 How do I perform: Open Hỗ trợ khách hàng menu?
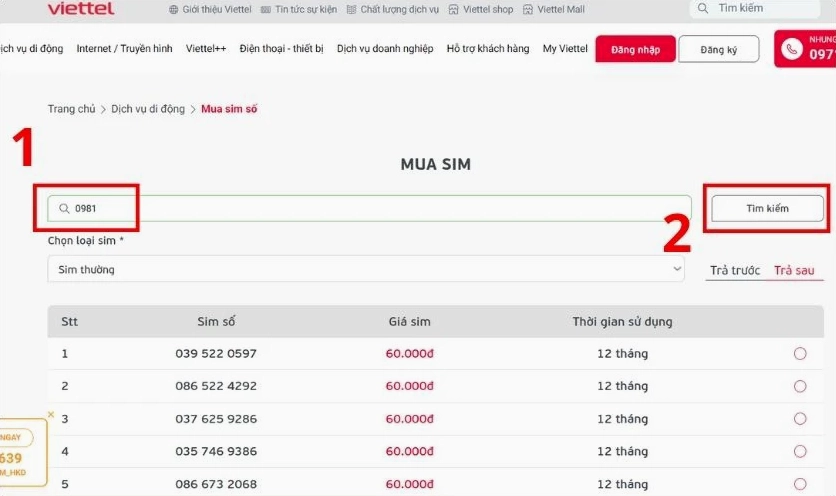pyautogui.click(x=488, y=49)
